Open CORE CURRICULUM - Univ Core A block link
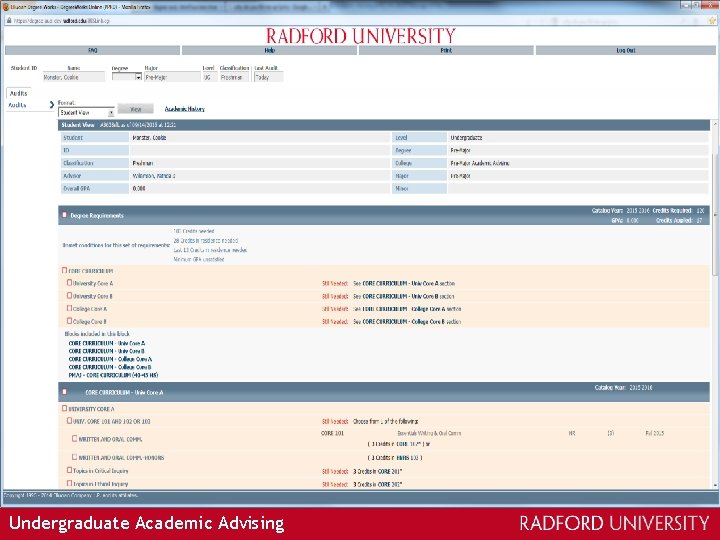 point(107,343)
